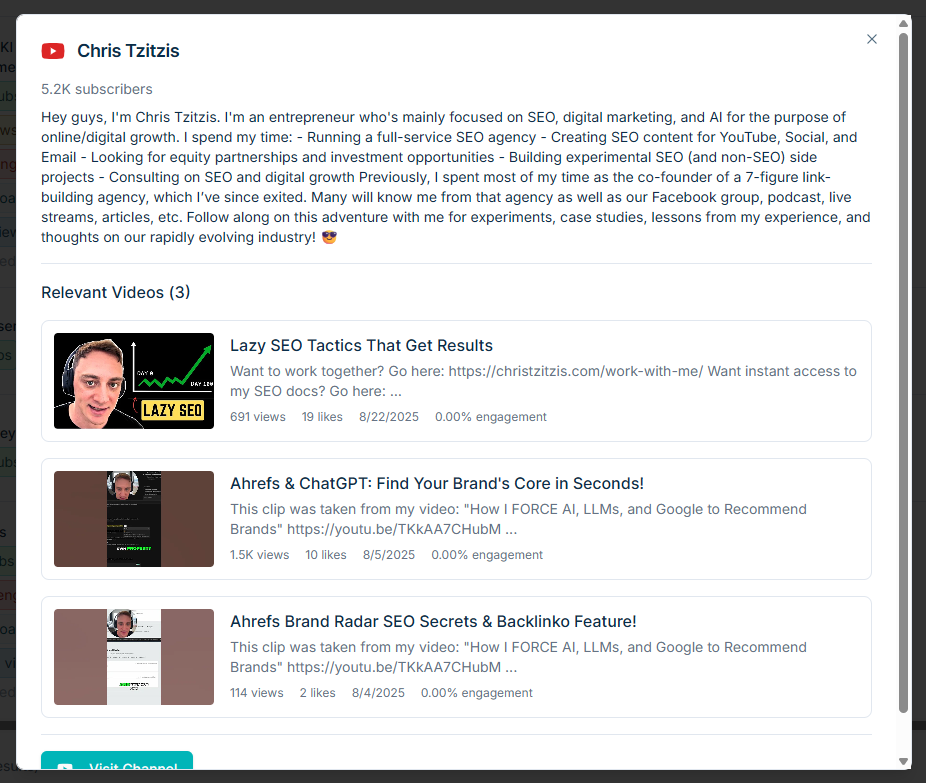Click the 8/5/2025 upload date
This screenshot has height=783, width=926.
389,555
